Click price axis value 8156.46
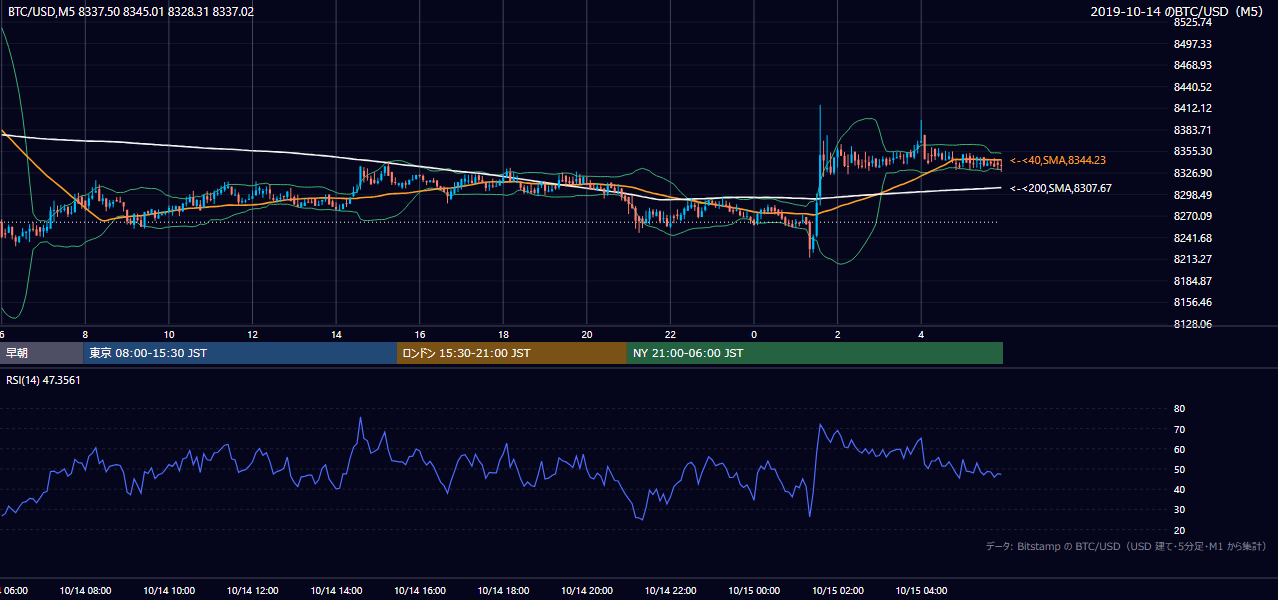This screenshot has width=1278, height=600. (1193, 302)
